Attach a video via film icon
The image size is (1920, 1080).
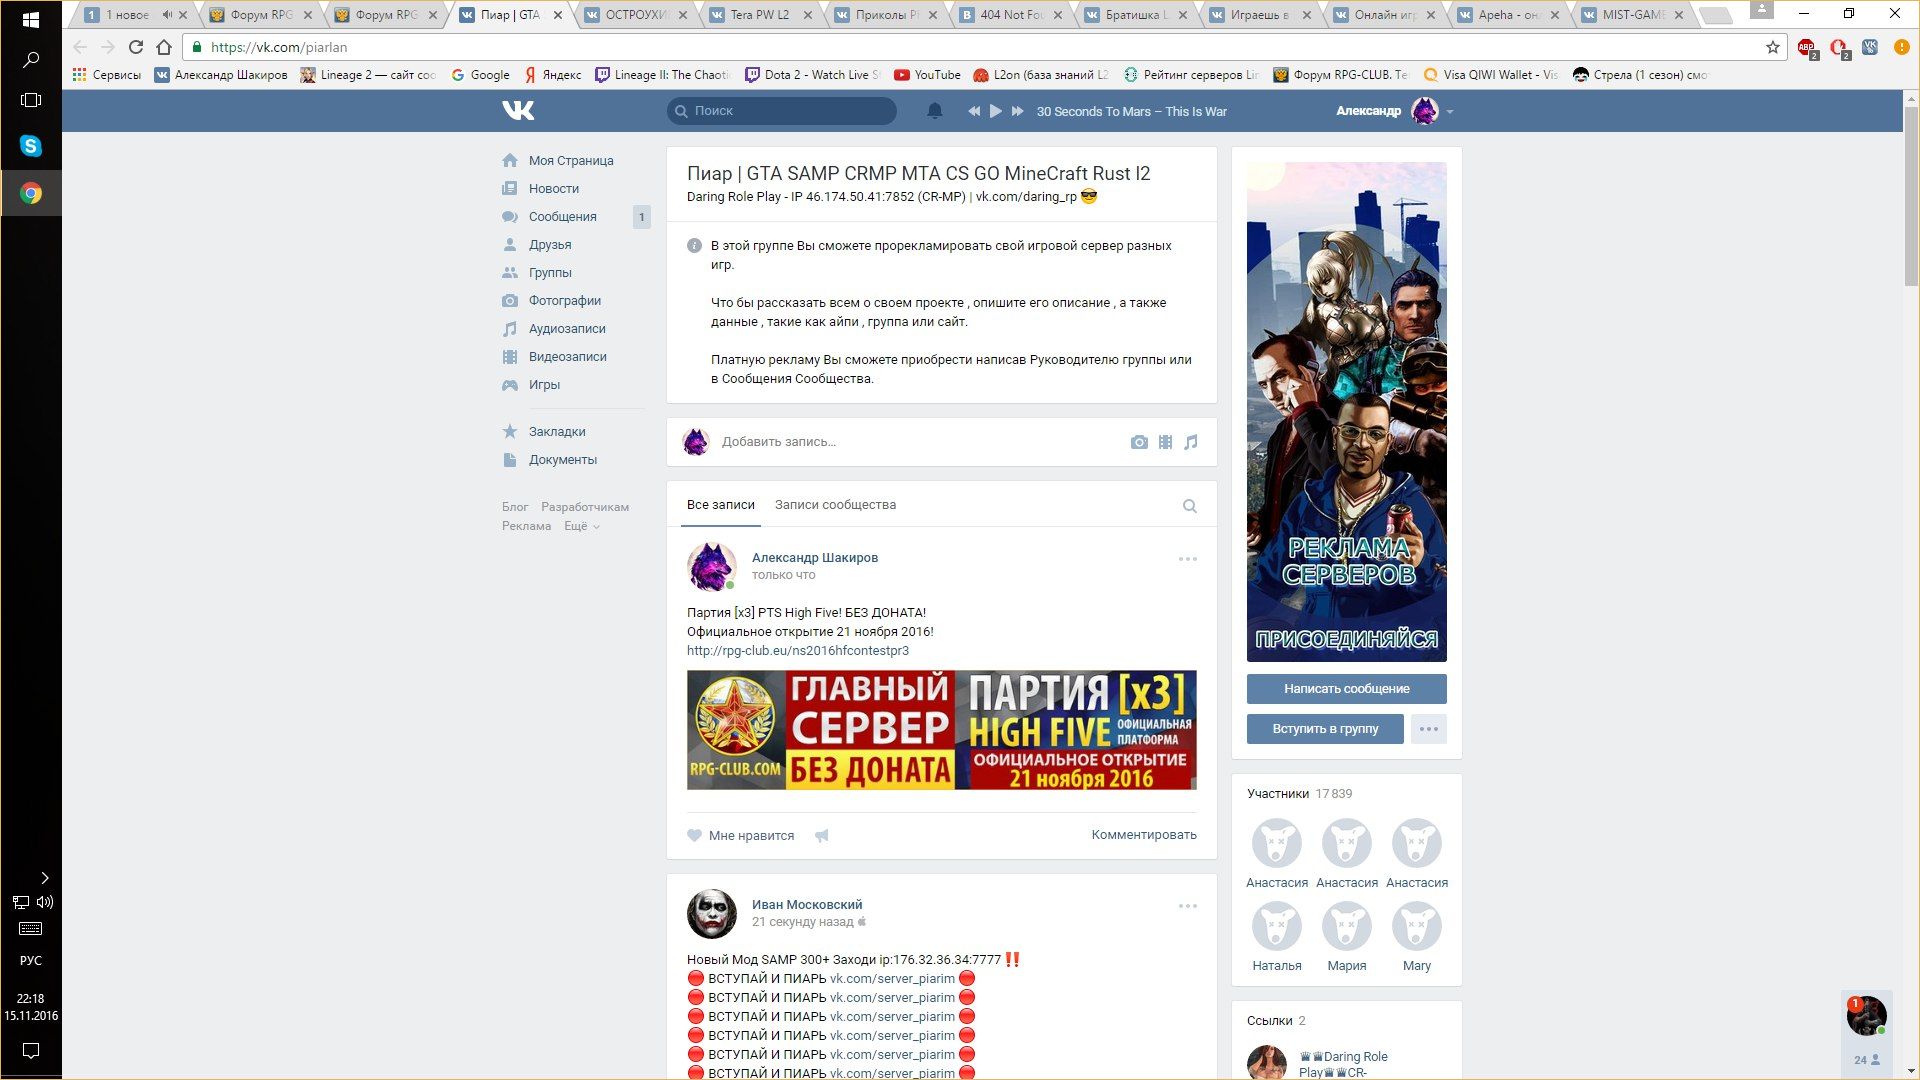(1165, 442)
